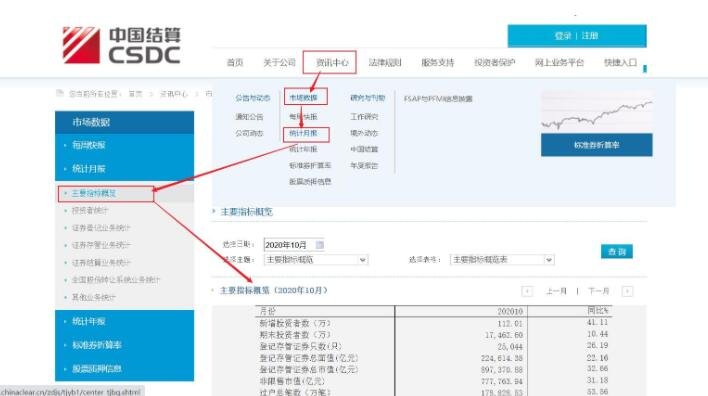Click 首页 in the breadcrumb trail

(135, 94)
